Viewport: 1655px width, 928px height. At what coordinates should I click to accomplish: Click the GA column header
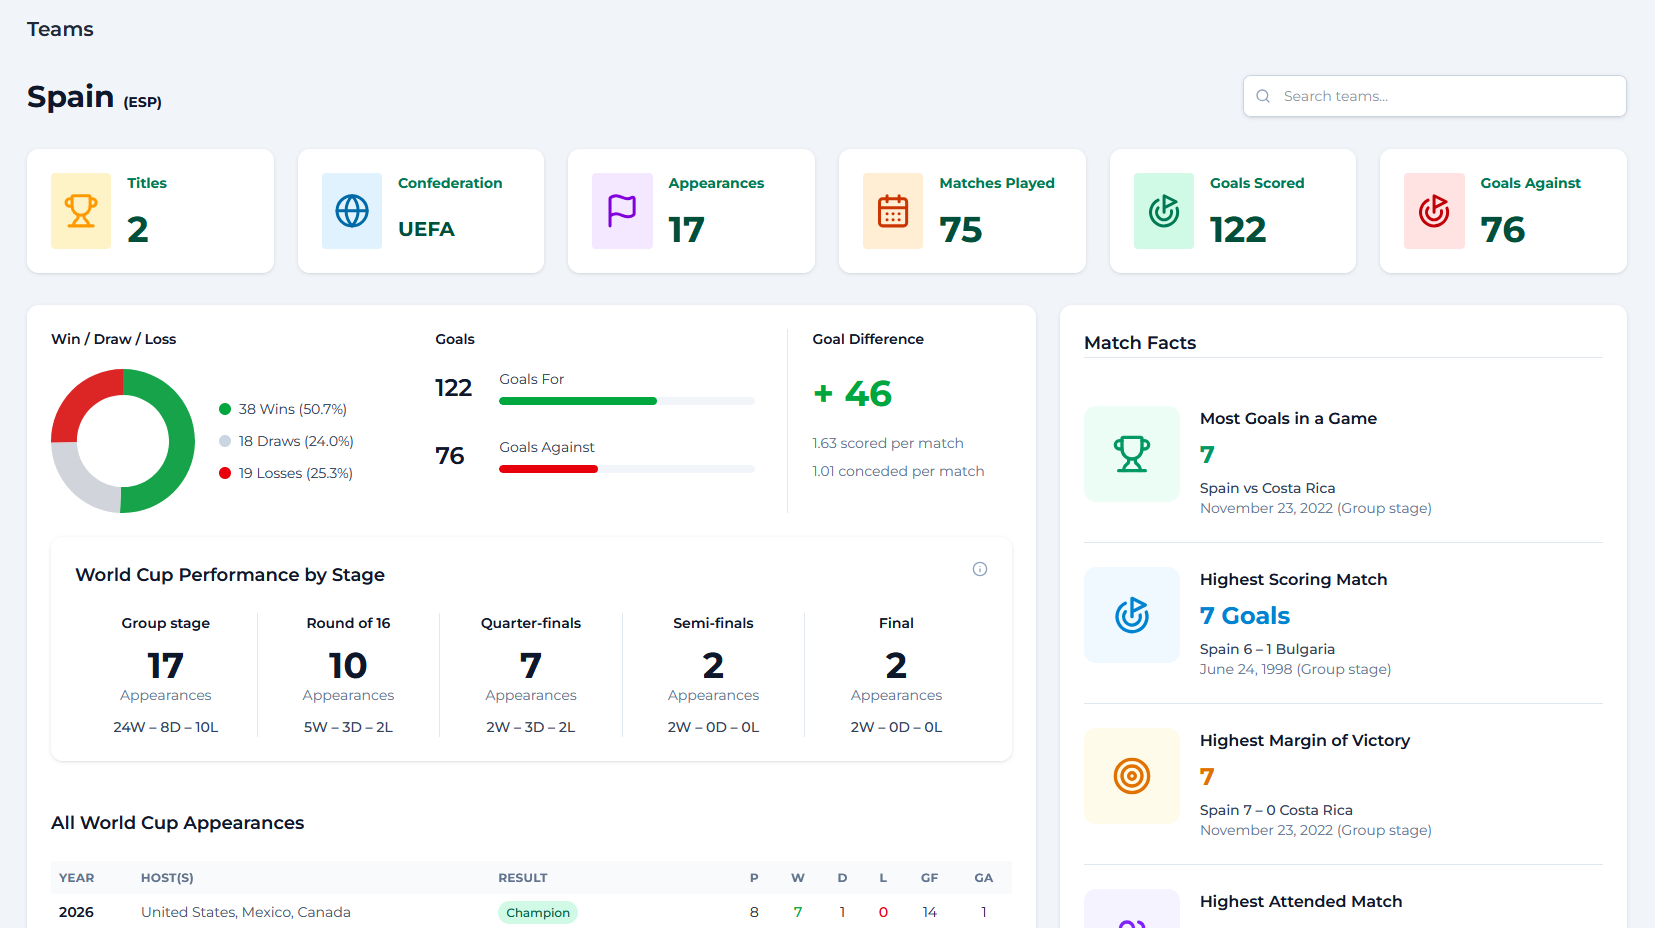[984, 878]
